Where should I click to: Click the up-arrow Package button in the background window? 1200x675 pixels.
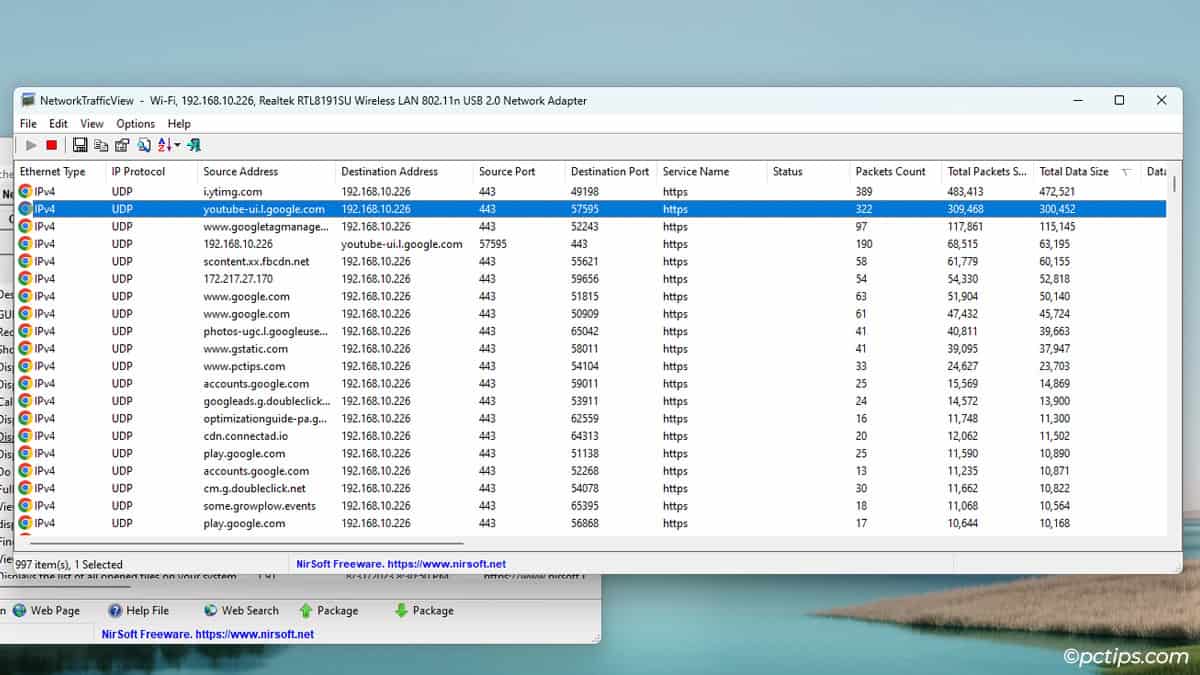327,610
